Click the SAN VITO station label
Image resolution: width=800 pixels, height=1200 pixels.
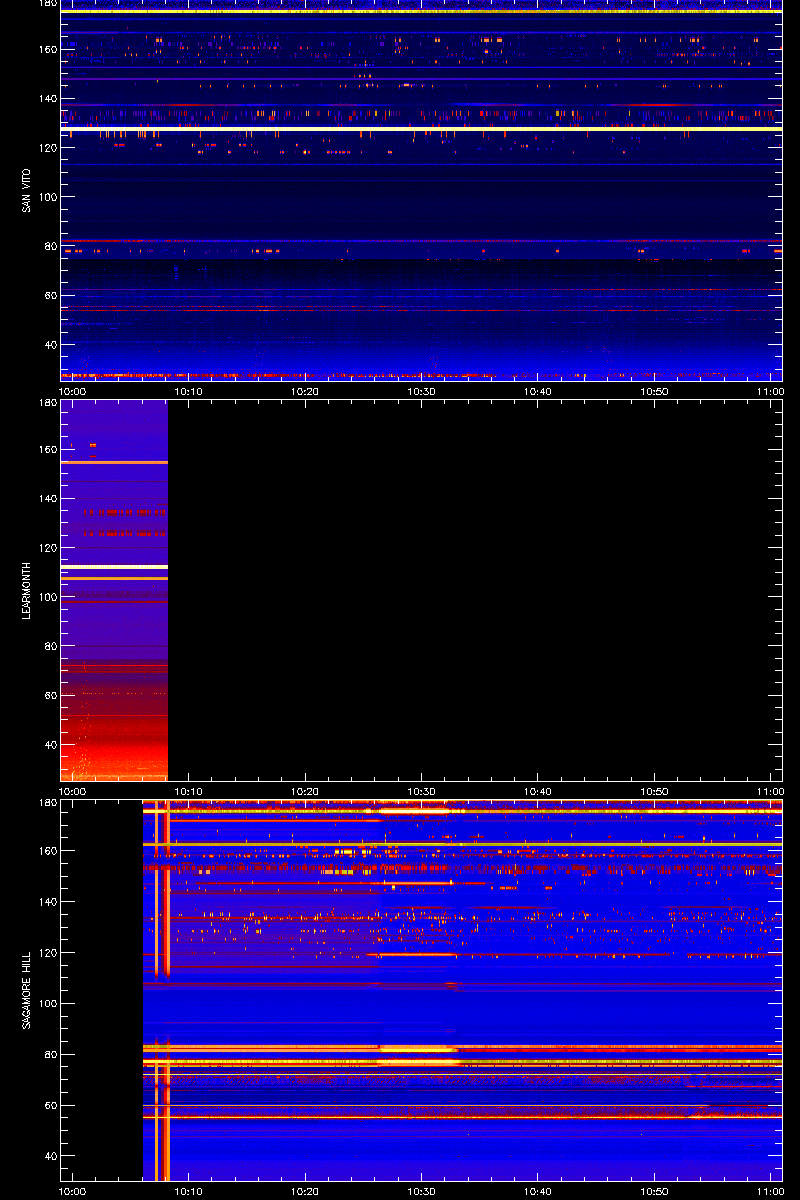click(x=26, y=190)
